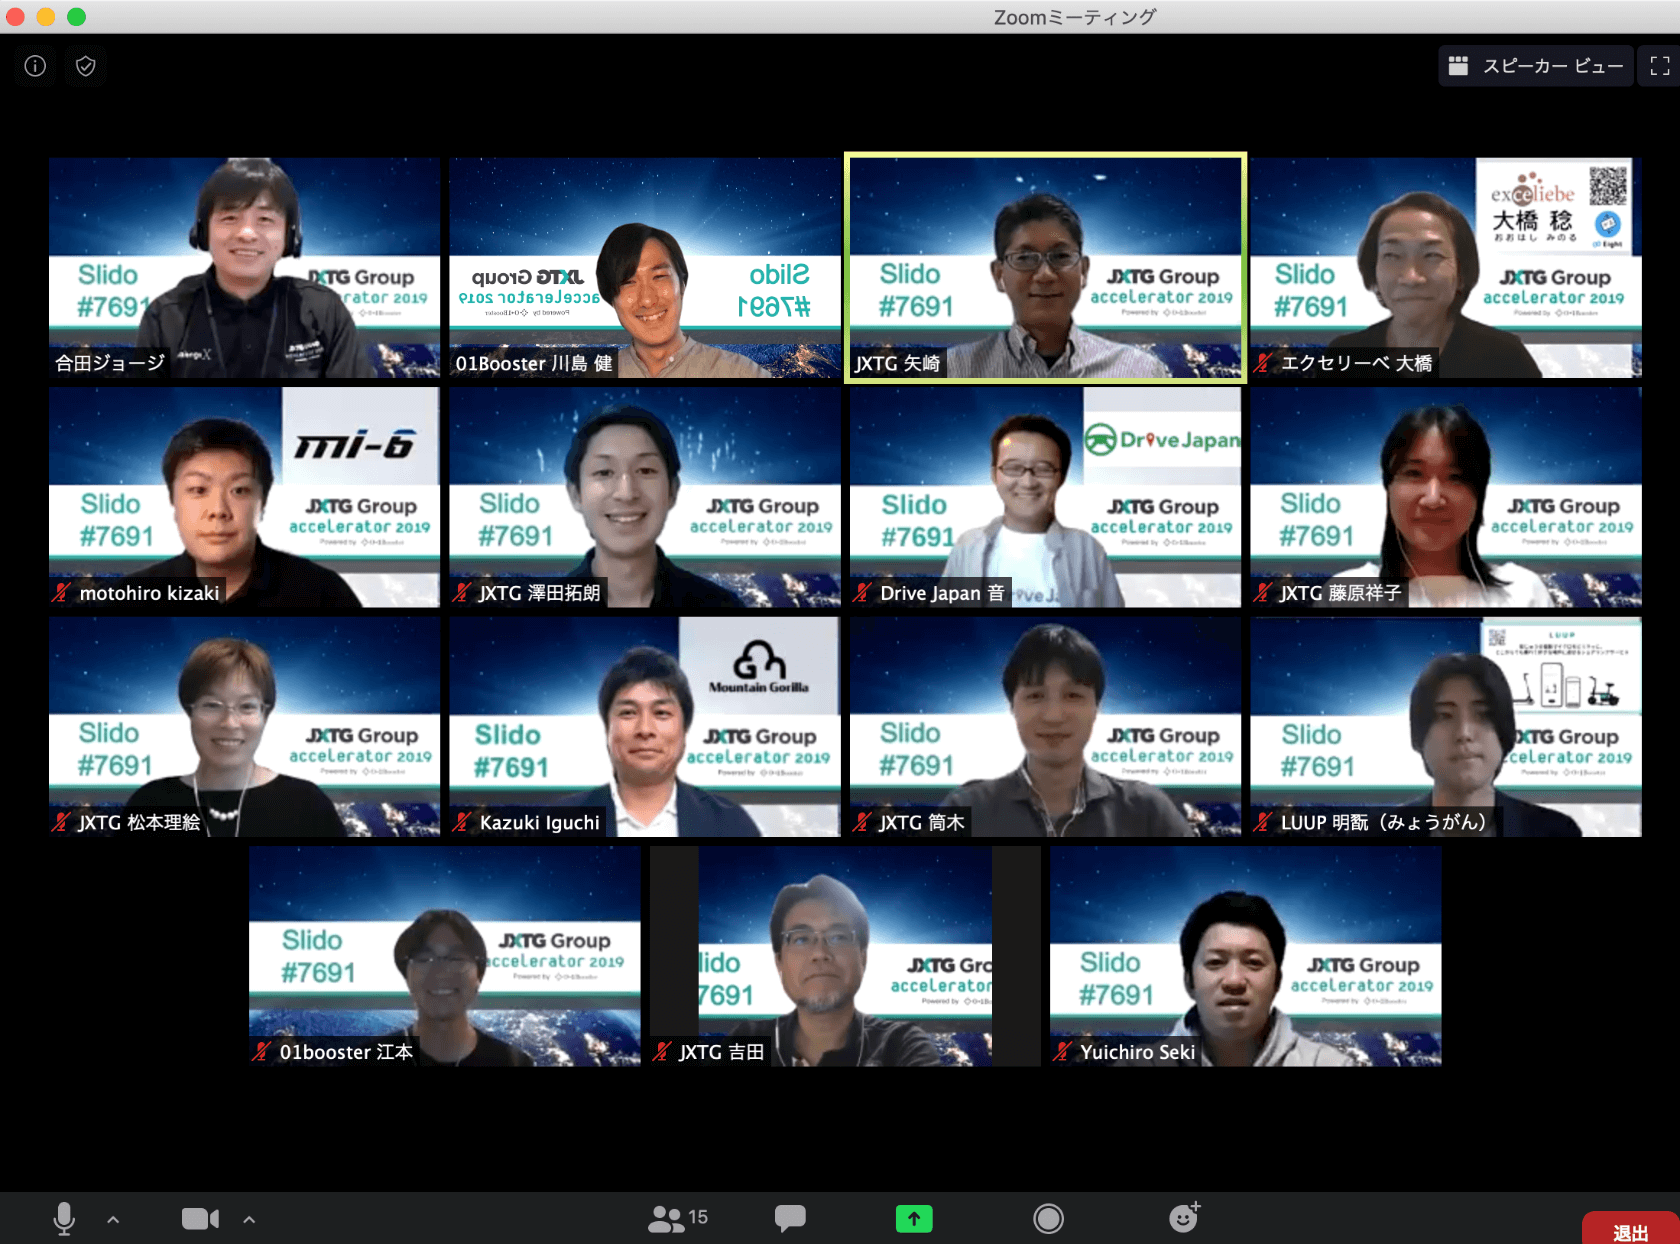Select the JXTG 松本理絵 video tile

coord(244,727)
